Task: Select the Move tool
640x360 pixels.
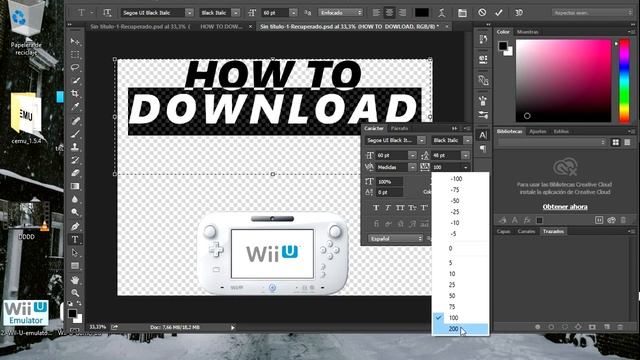Action: [x=75, y=41]
